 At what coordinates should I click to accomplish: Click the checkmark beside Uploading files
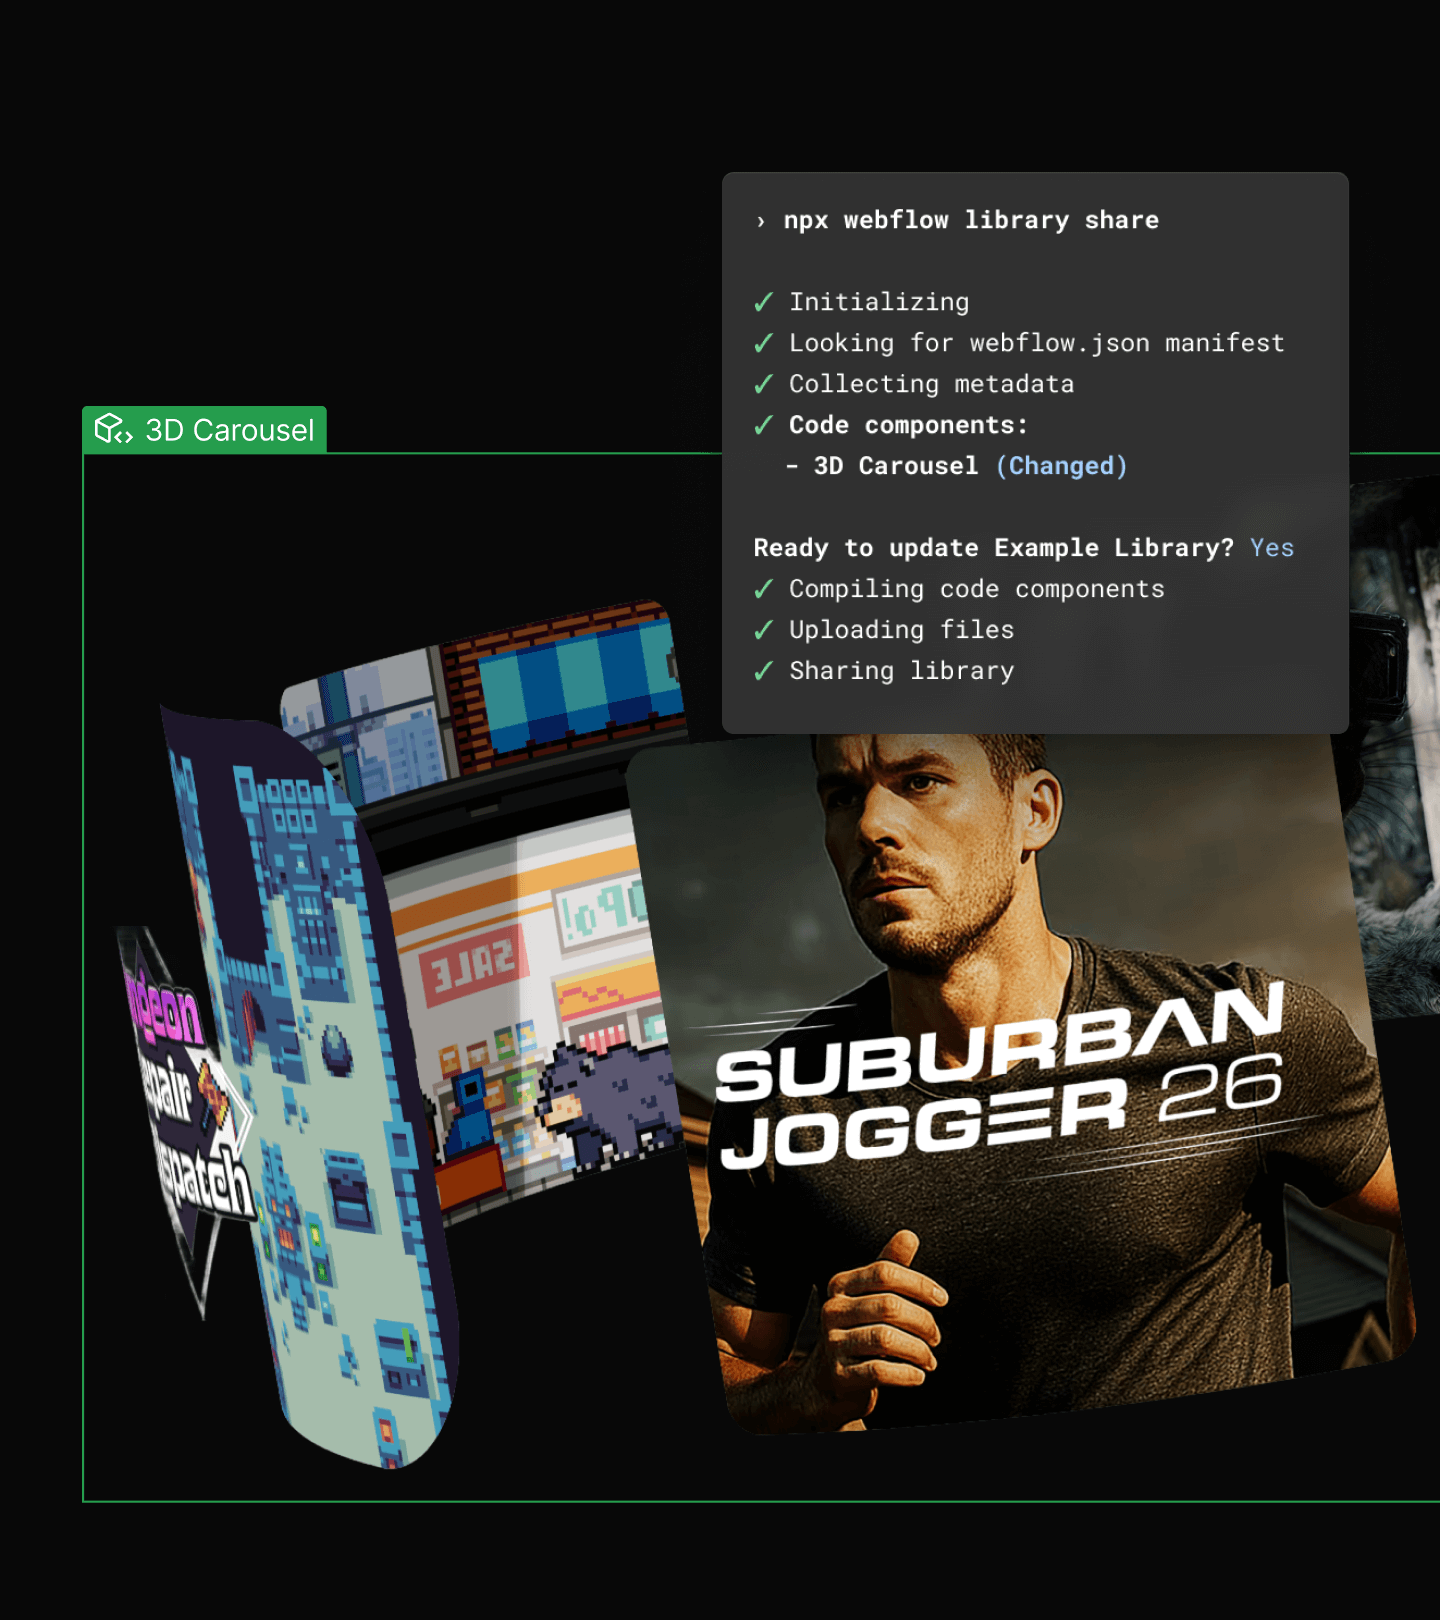(x=764, y=631)
